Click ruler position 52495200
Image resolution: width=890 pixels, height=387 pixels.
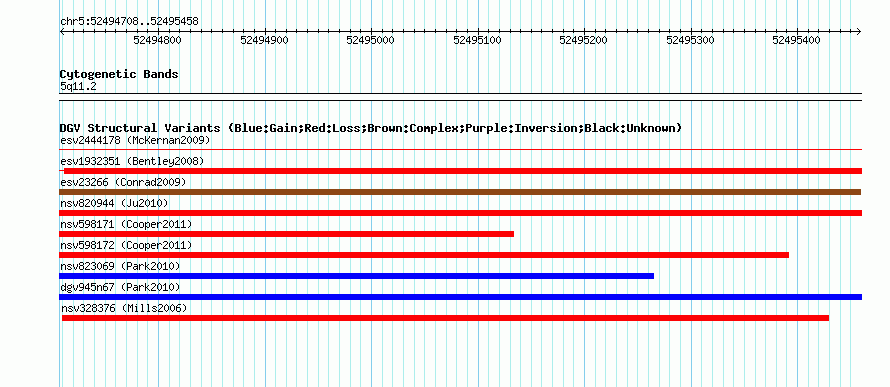[x=583, y=40]
